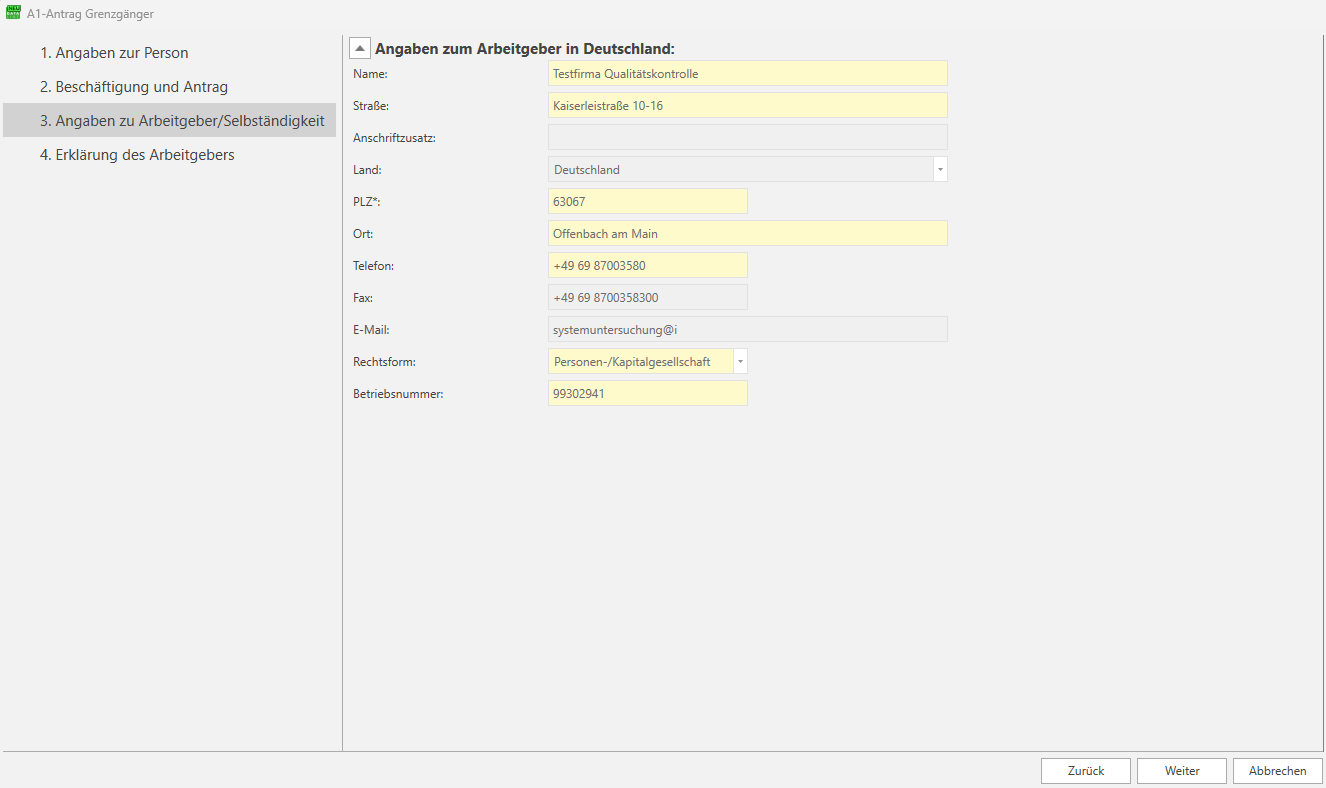Select step 3 Angaben zu Arbeitgeber/Selbständigkeit

(181, 121)
